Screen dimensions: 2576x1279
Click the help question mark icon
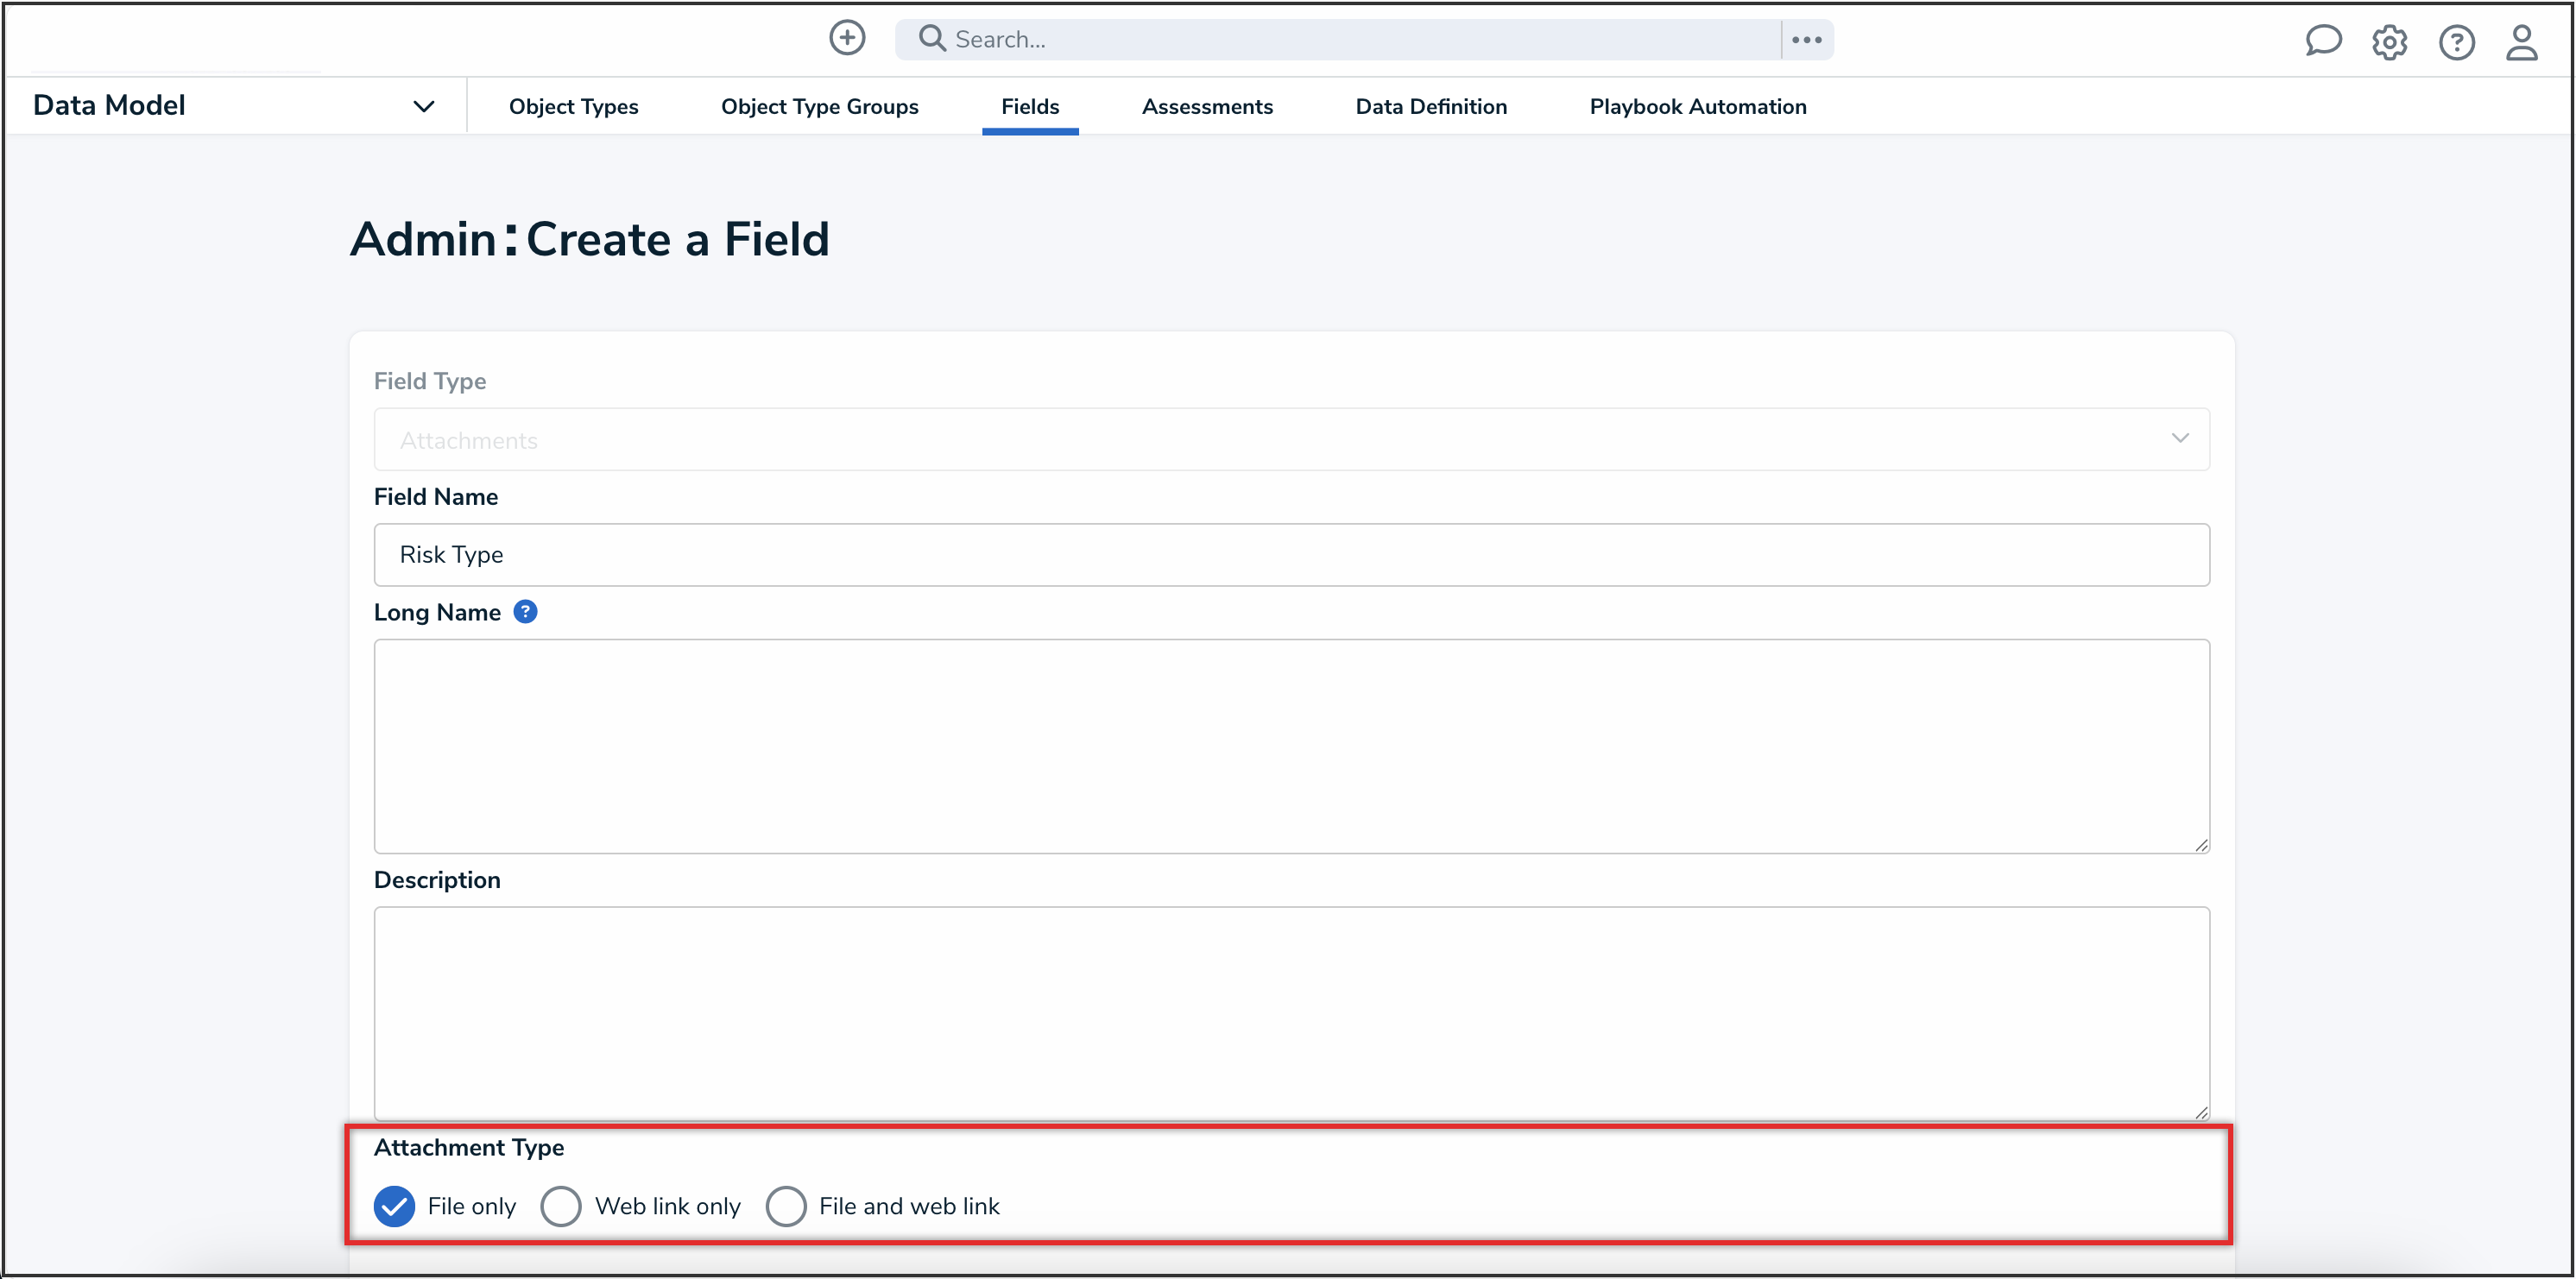[x=2456, y=42]
